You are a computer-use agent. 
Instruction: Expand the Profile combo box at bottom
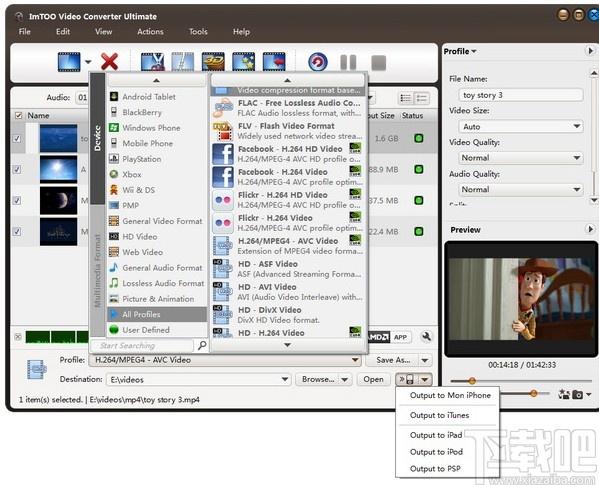point(355,360)
